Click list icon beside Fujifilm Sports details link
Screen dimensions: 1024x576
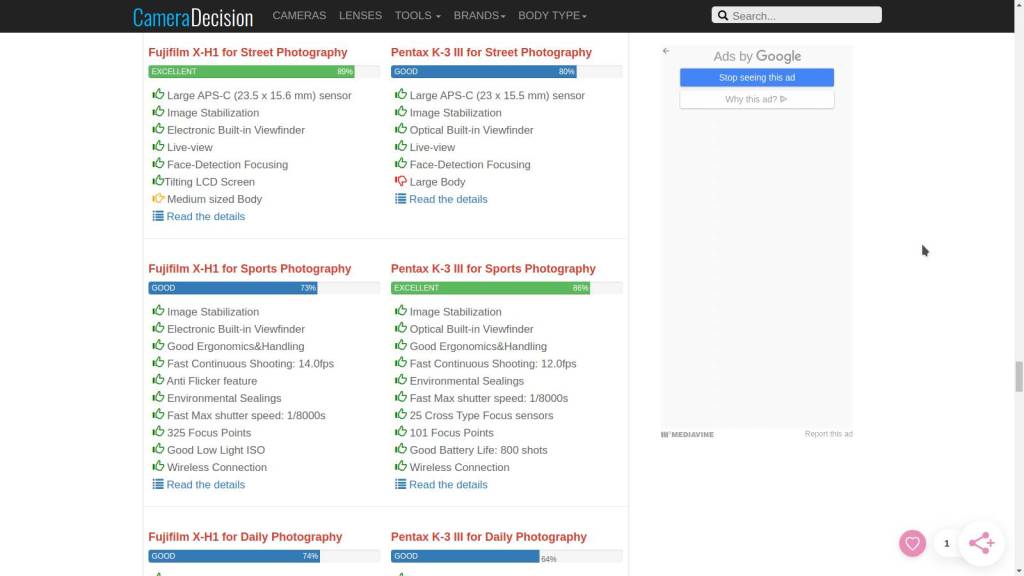[158, 484]
